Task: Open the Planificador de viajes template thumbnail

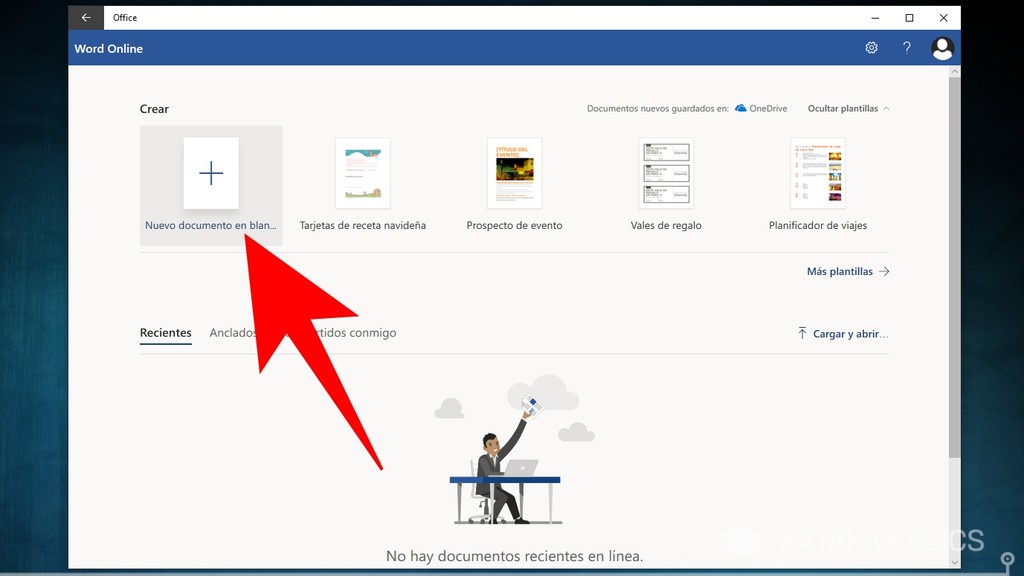Action: click(818, 173)
